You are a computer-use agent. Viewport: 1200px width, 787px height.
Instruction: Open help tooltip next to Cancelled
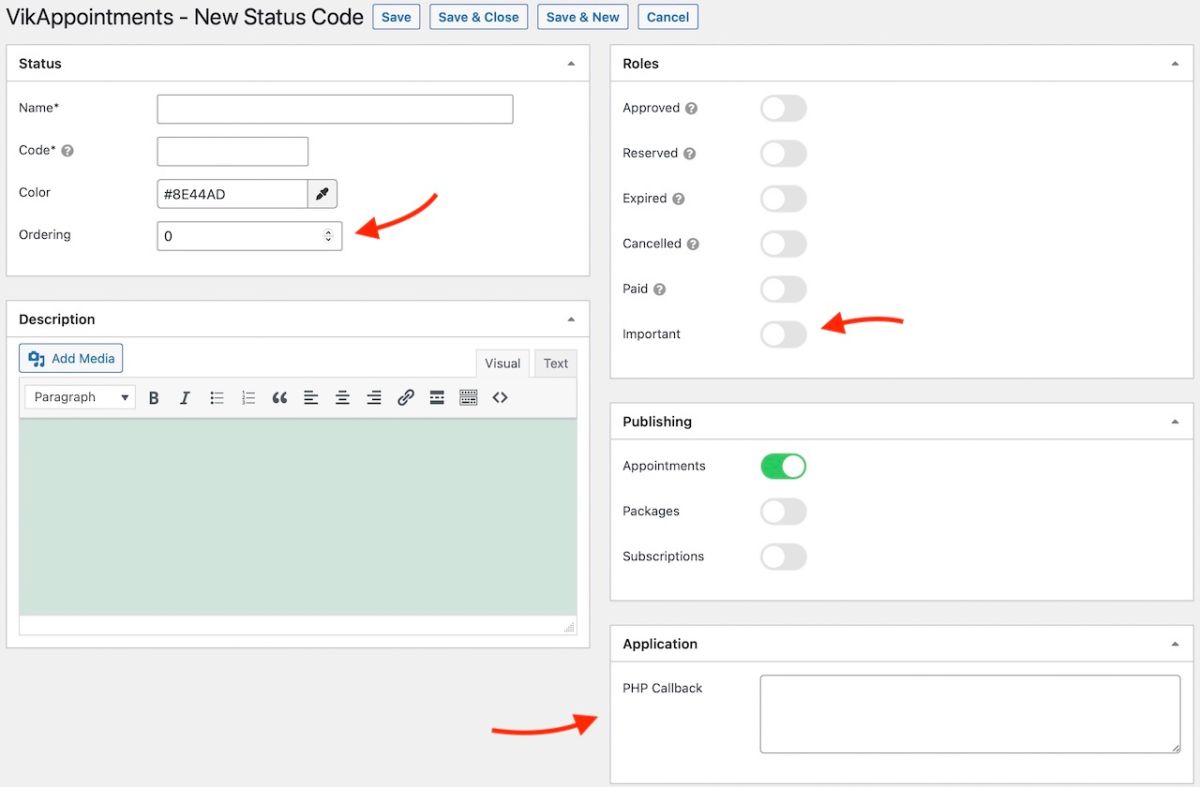coord(693,244)
